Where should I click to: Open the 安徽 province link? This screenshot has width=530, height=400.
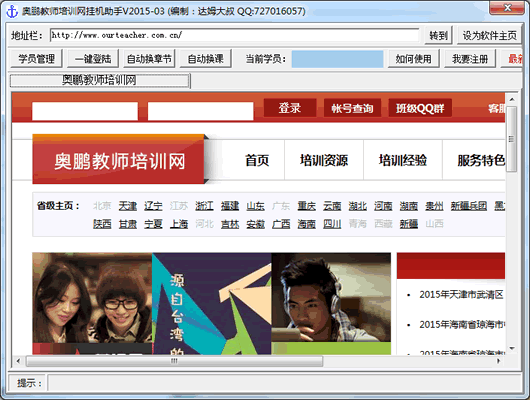click(x=255, y=223)
